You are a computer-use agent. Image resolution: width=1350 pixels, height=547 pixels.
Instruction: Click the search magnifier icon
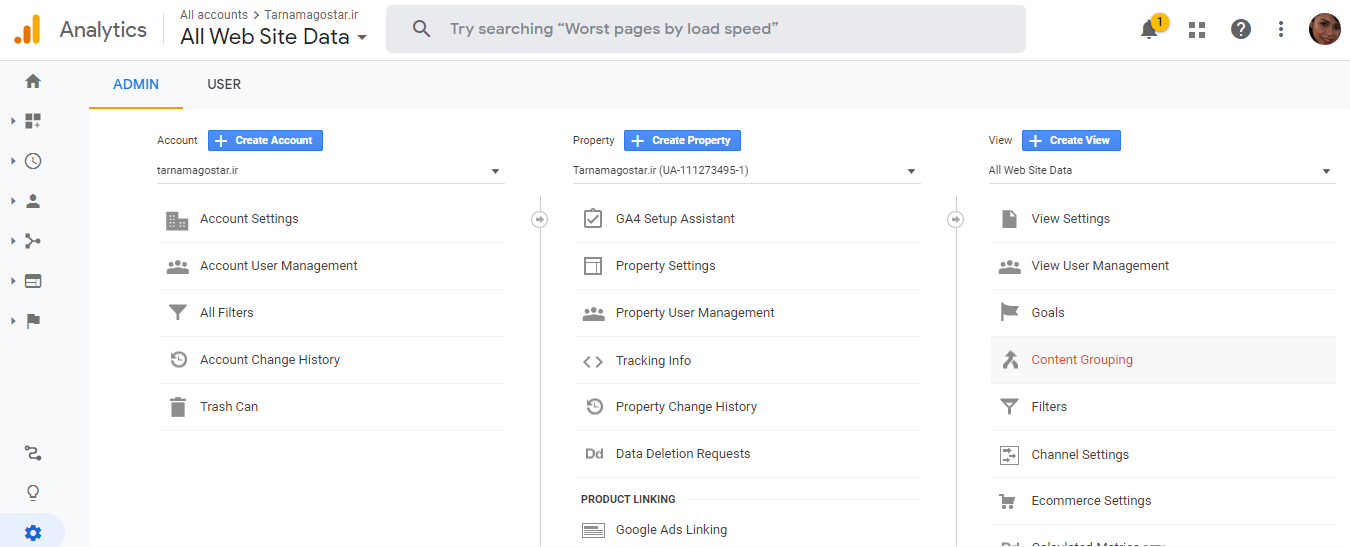[x=422, y=29]
